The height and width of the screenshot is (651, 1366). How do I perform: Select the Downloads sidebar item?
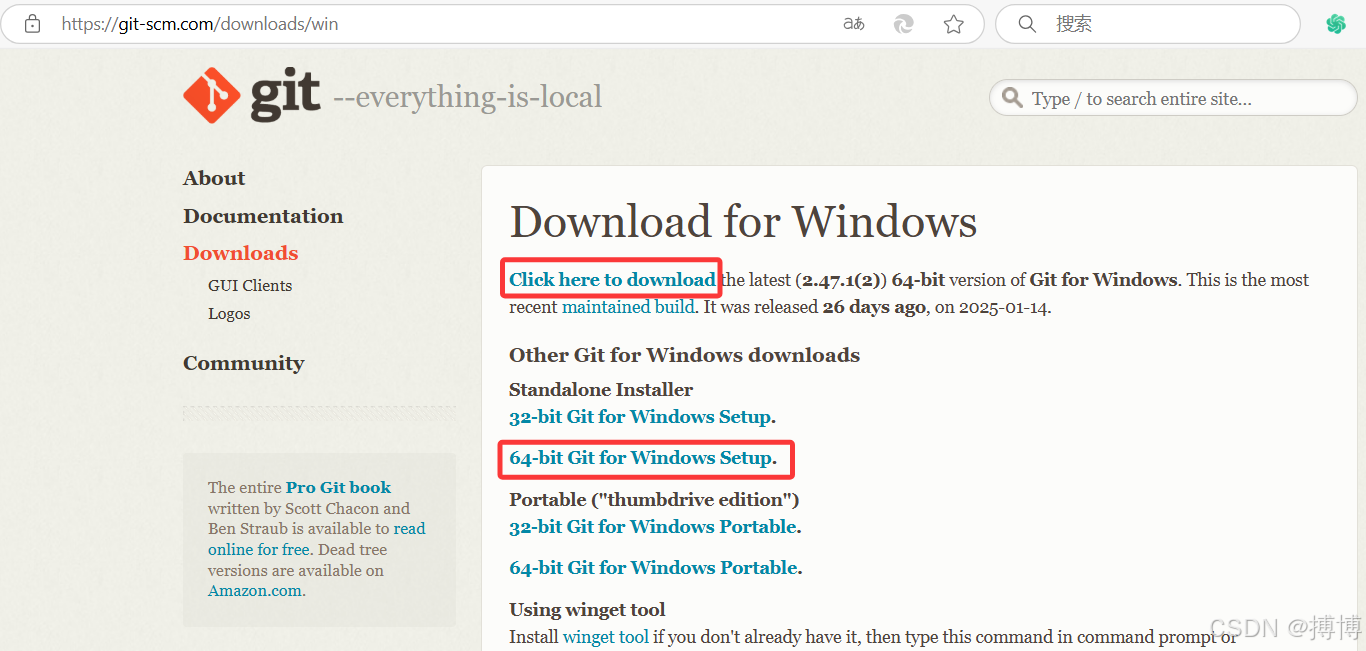240,253
